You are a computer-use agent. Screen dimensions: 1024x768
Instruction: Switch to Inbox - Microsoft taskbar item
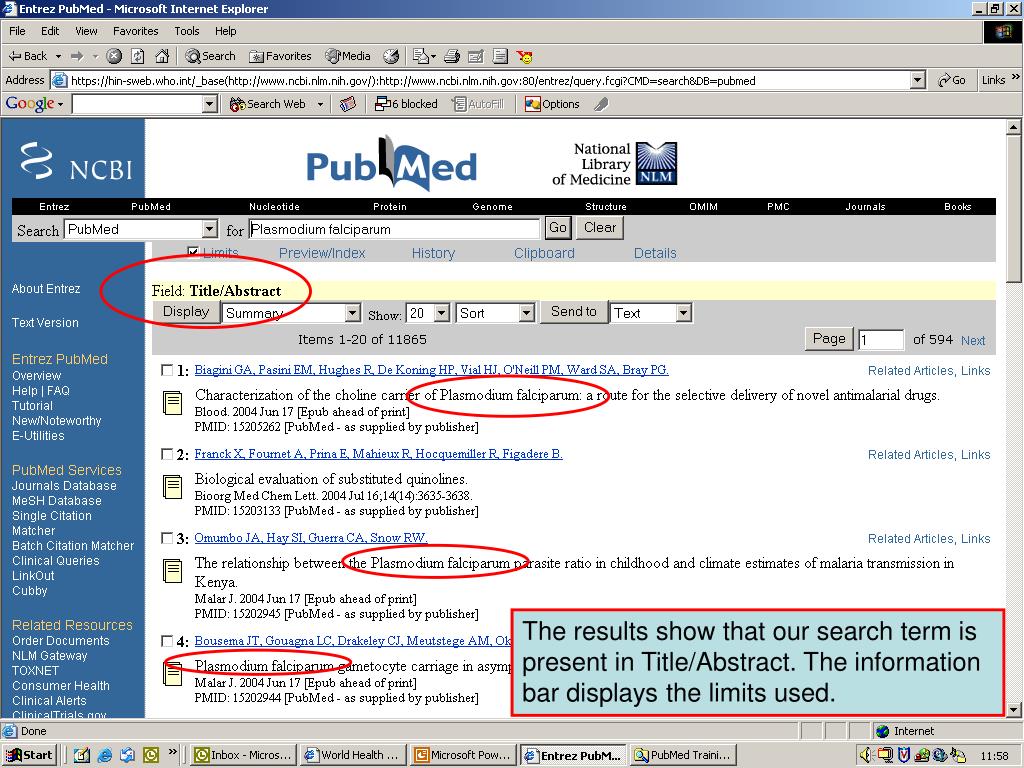[244, 755]
